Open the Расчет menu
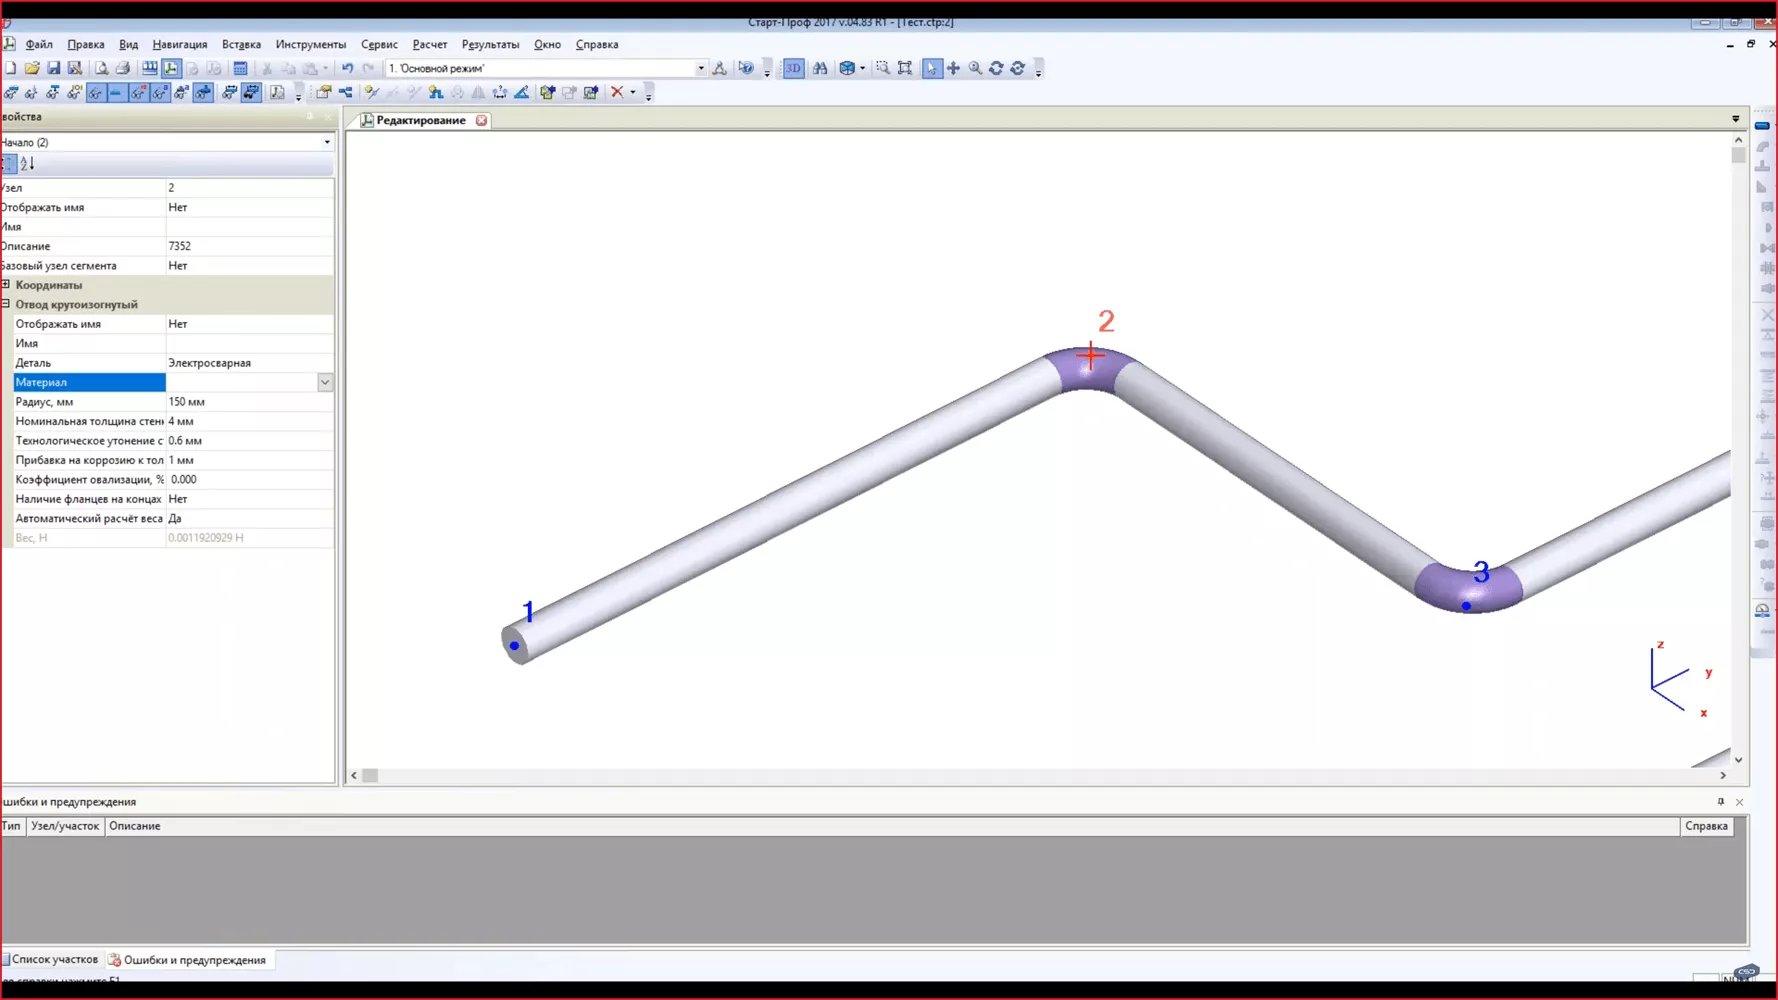The width and height of the screenshot is (1778, 1000). pyautogui.click(x=429, y=44)
